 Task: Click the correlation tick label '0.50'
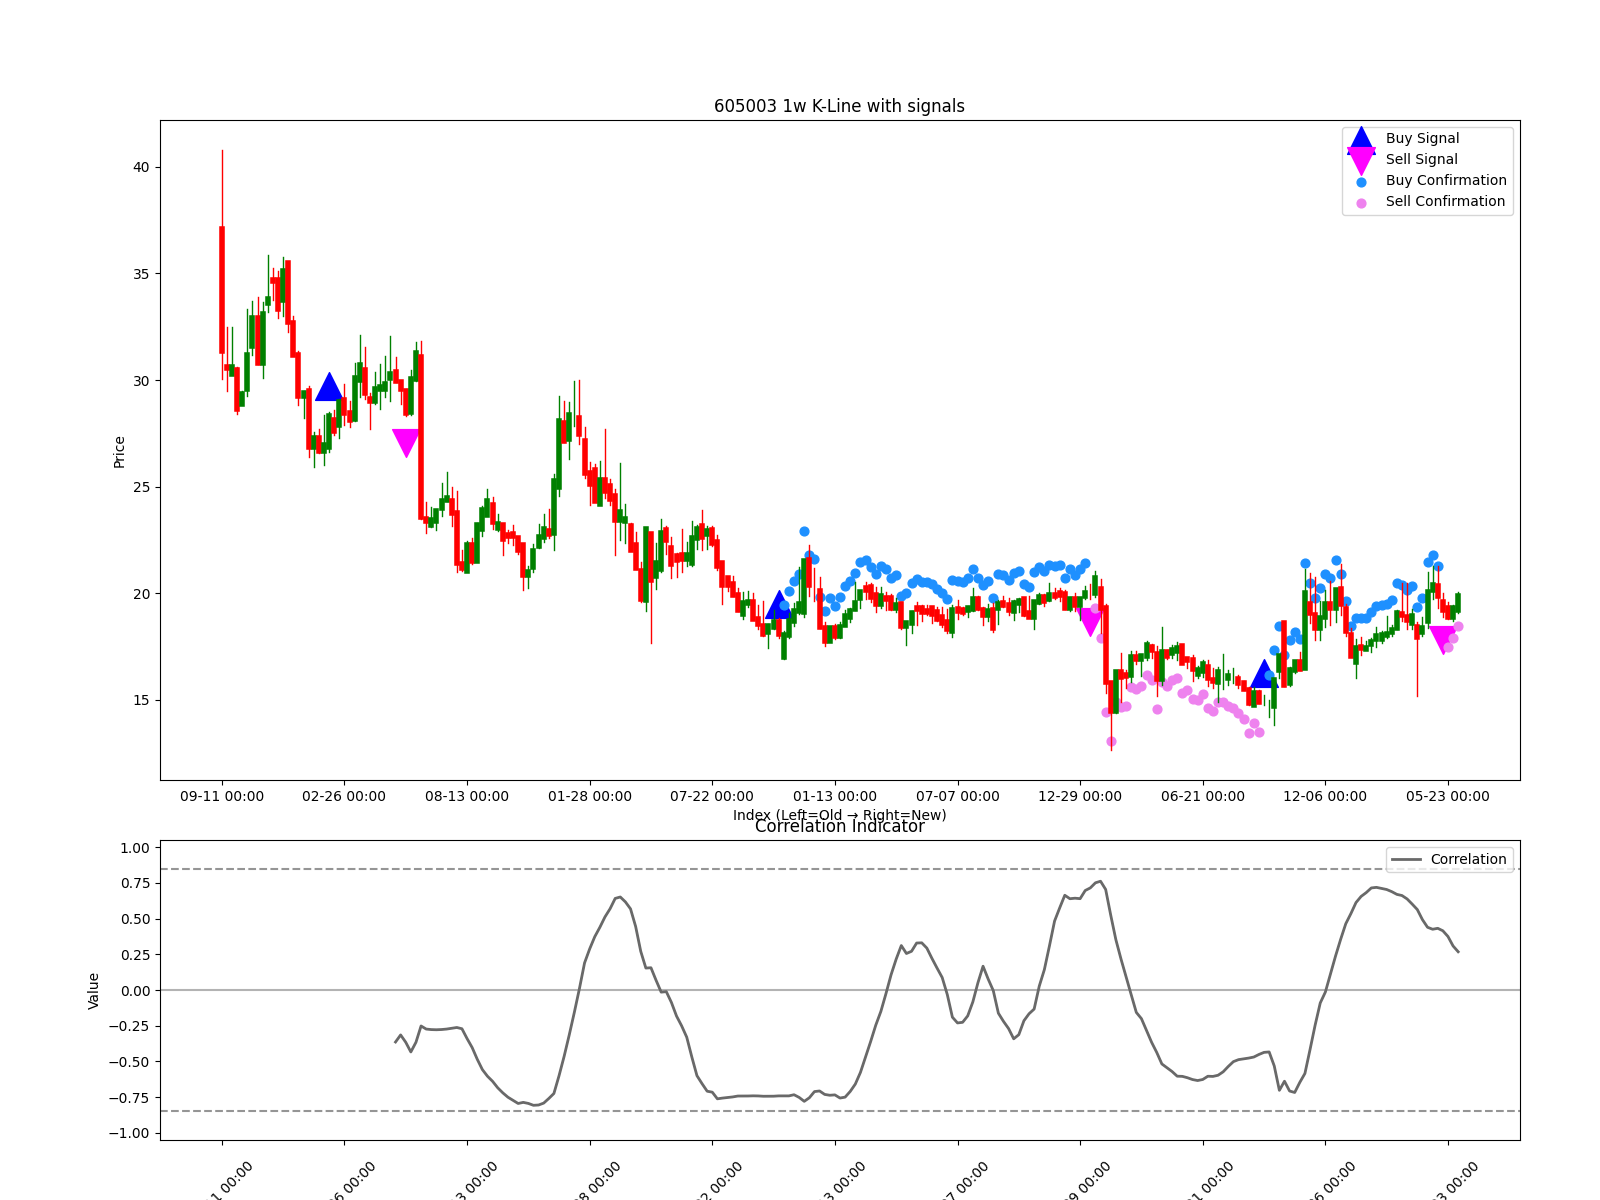134,920
